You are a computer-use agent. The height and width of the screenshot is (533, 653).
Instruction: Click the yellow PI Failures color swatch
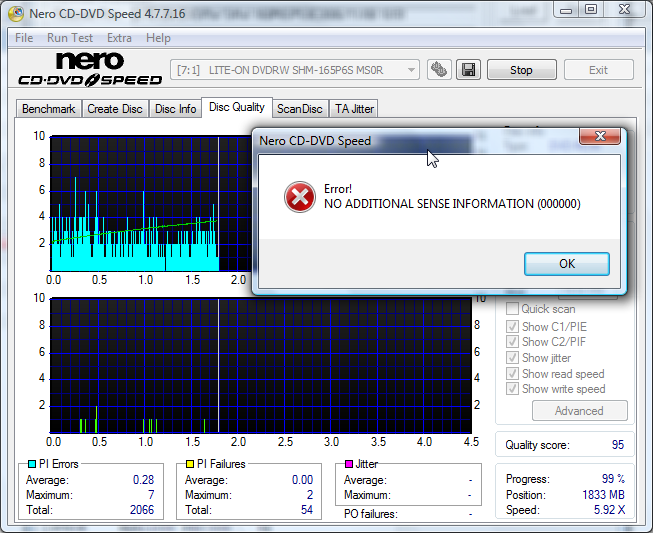pos(190,464)
